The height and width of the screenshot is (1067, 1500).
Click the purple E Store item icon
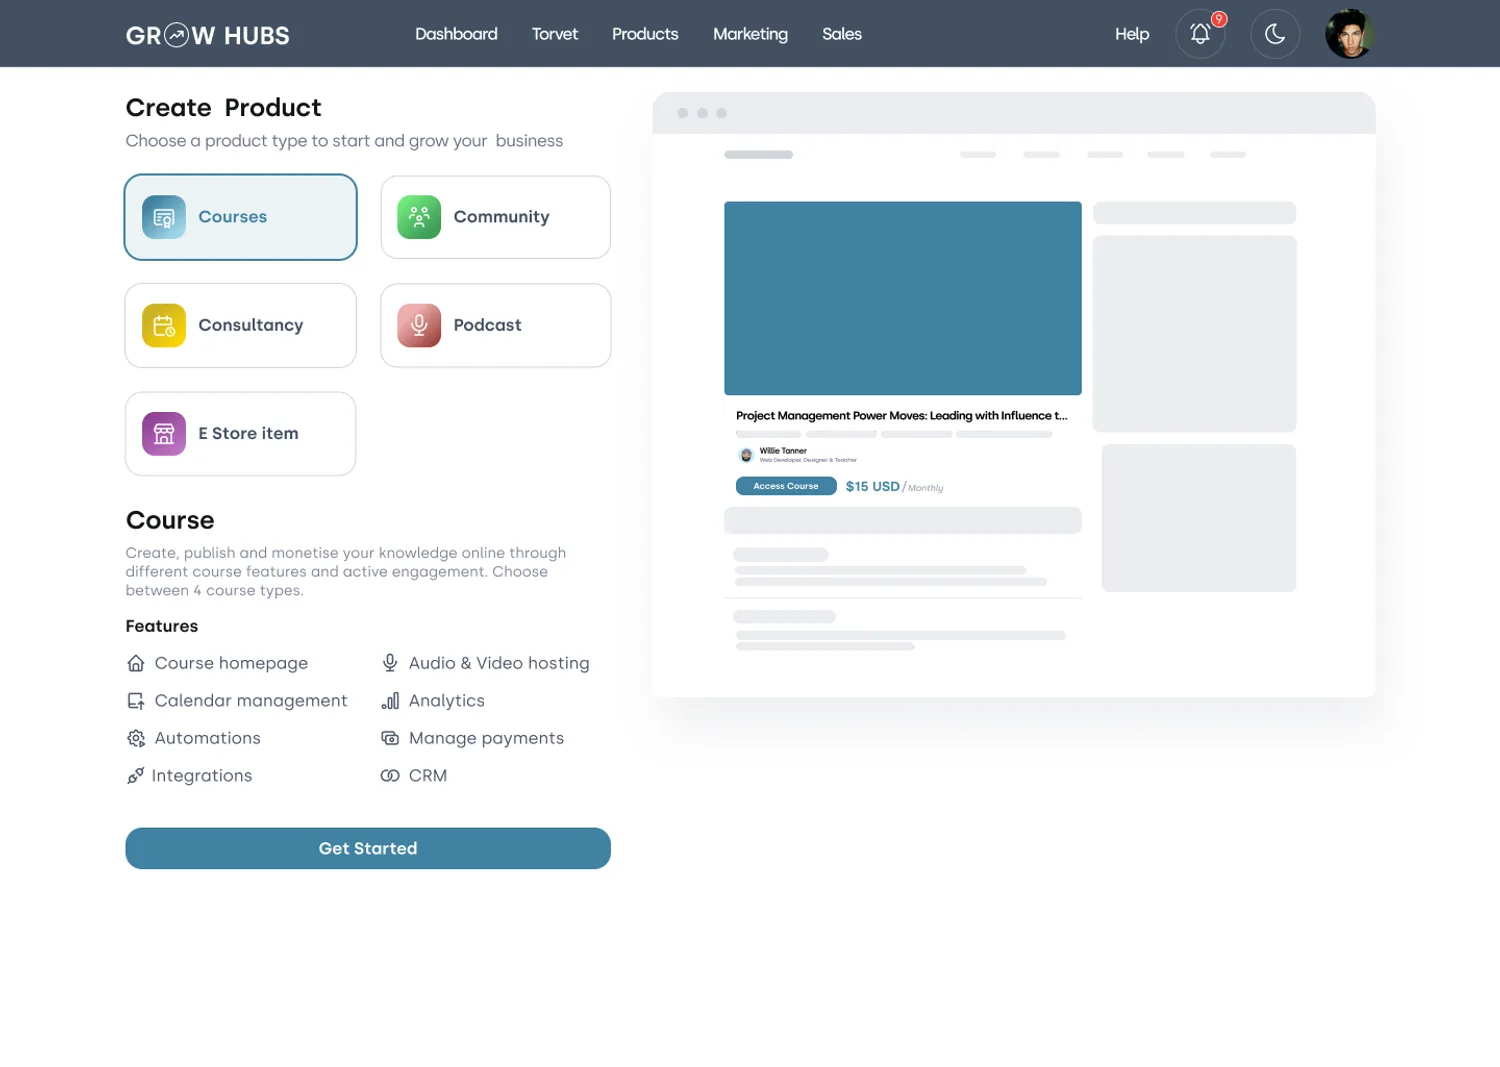(164, 434)
